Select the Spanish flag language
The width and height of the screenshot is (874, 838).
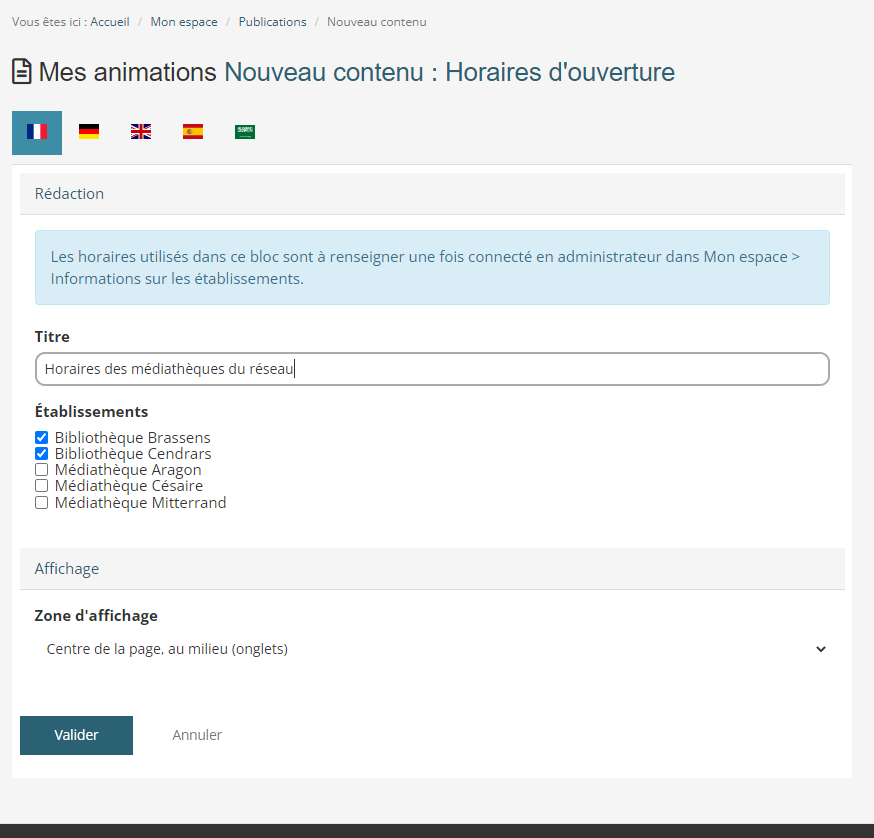click(193, 132)
